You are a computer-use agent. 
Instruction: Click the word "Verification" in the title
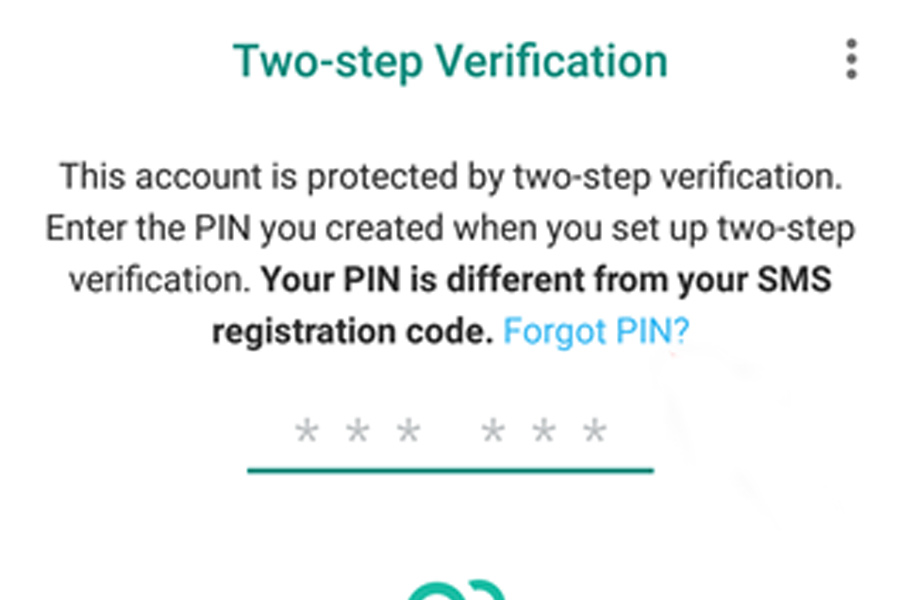(554, 61)
